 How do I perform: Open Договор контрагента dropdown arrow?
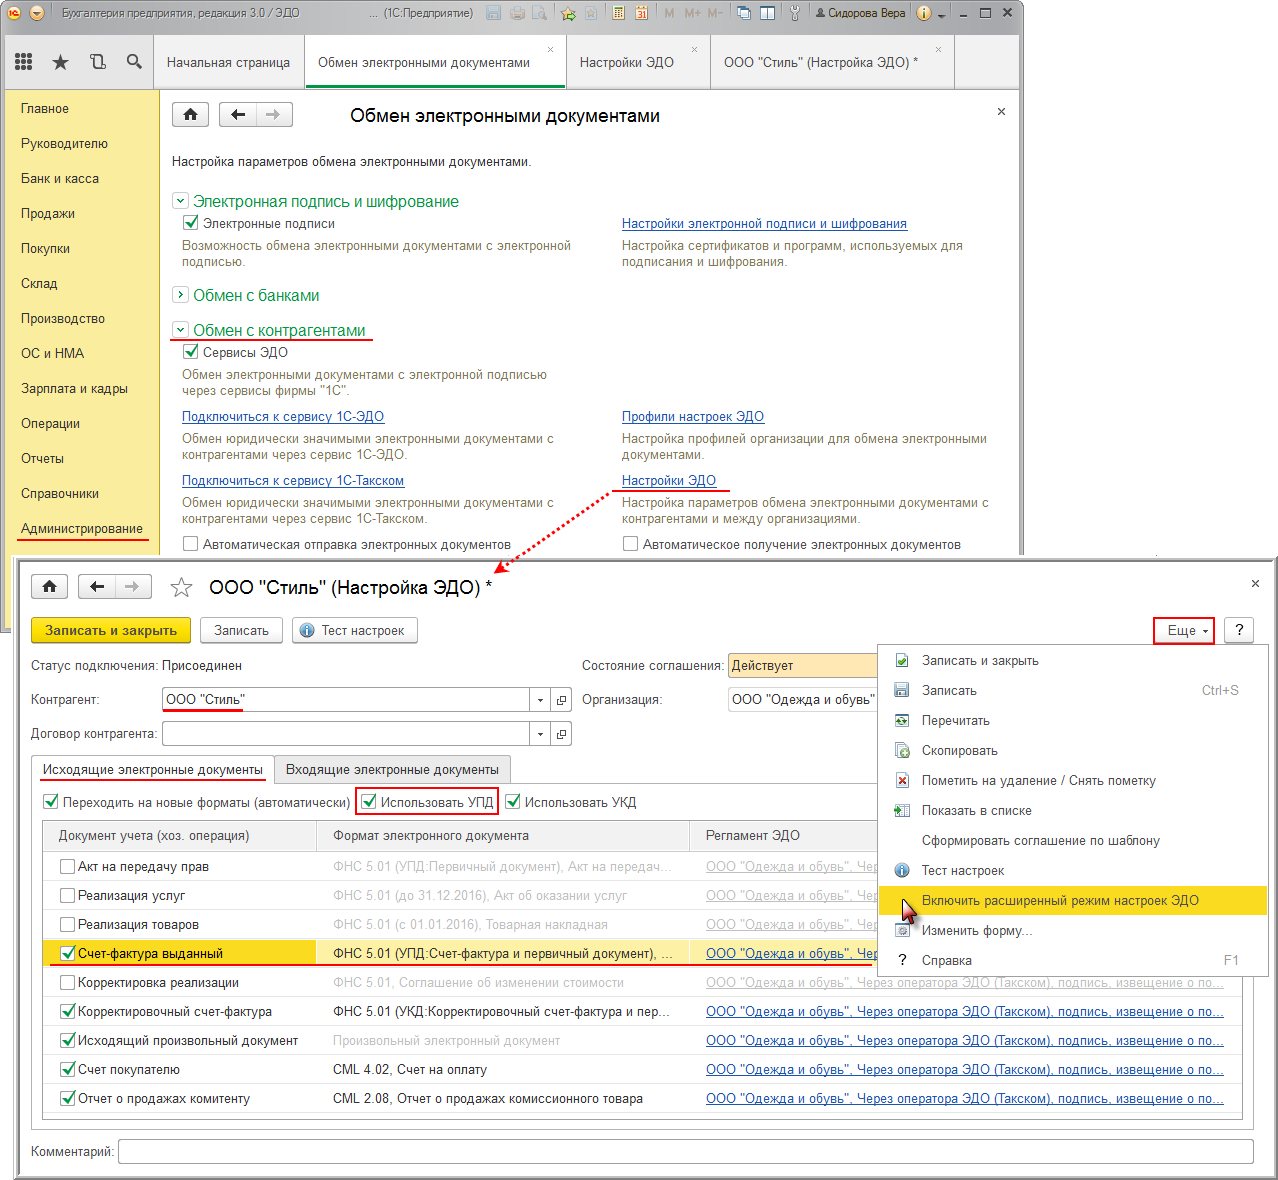tap(541, 734)
